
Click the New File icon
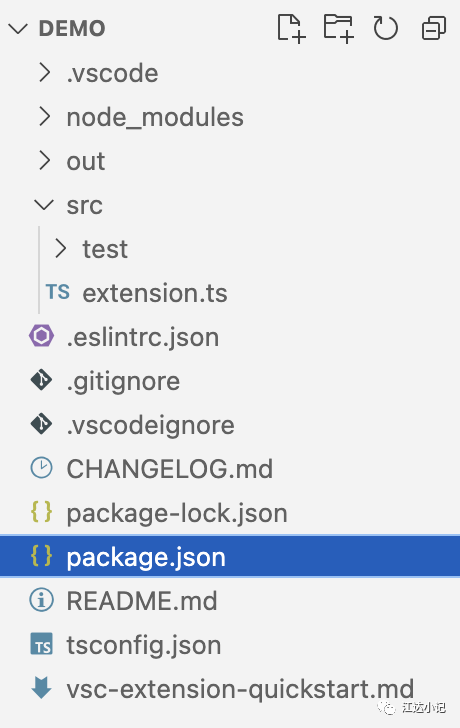pos(291,28)
